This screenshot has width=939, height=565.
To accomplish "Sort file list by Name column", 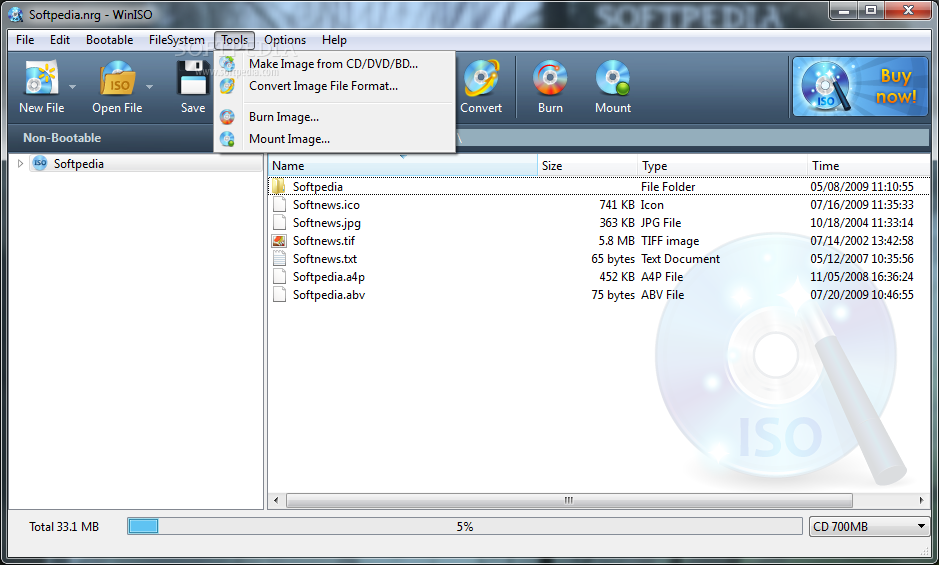I will point(402,165).
